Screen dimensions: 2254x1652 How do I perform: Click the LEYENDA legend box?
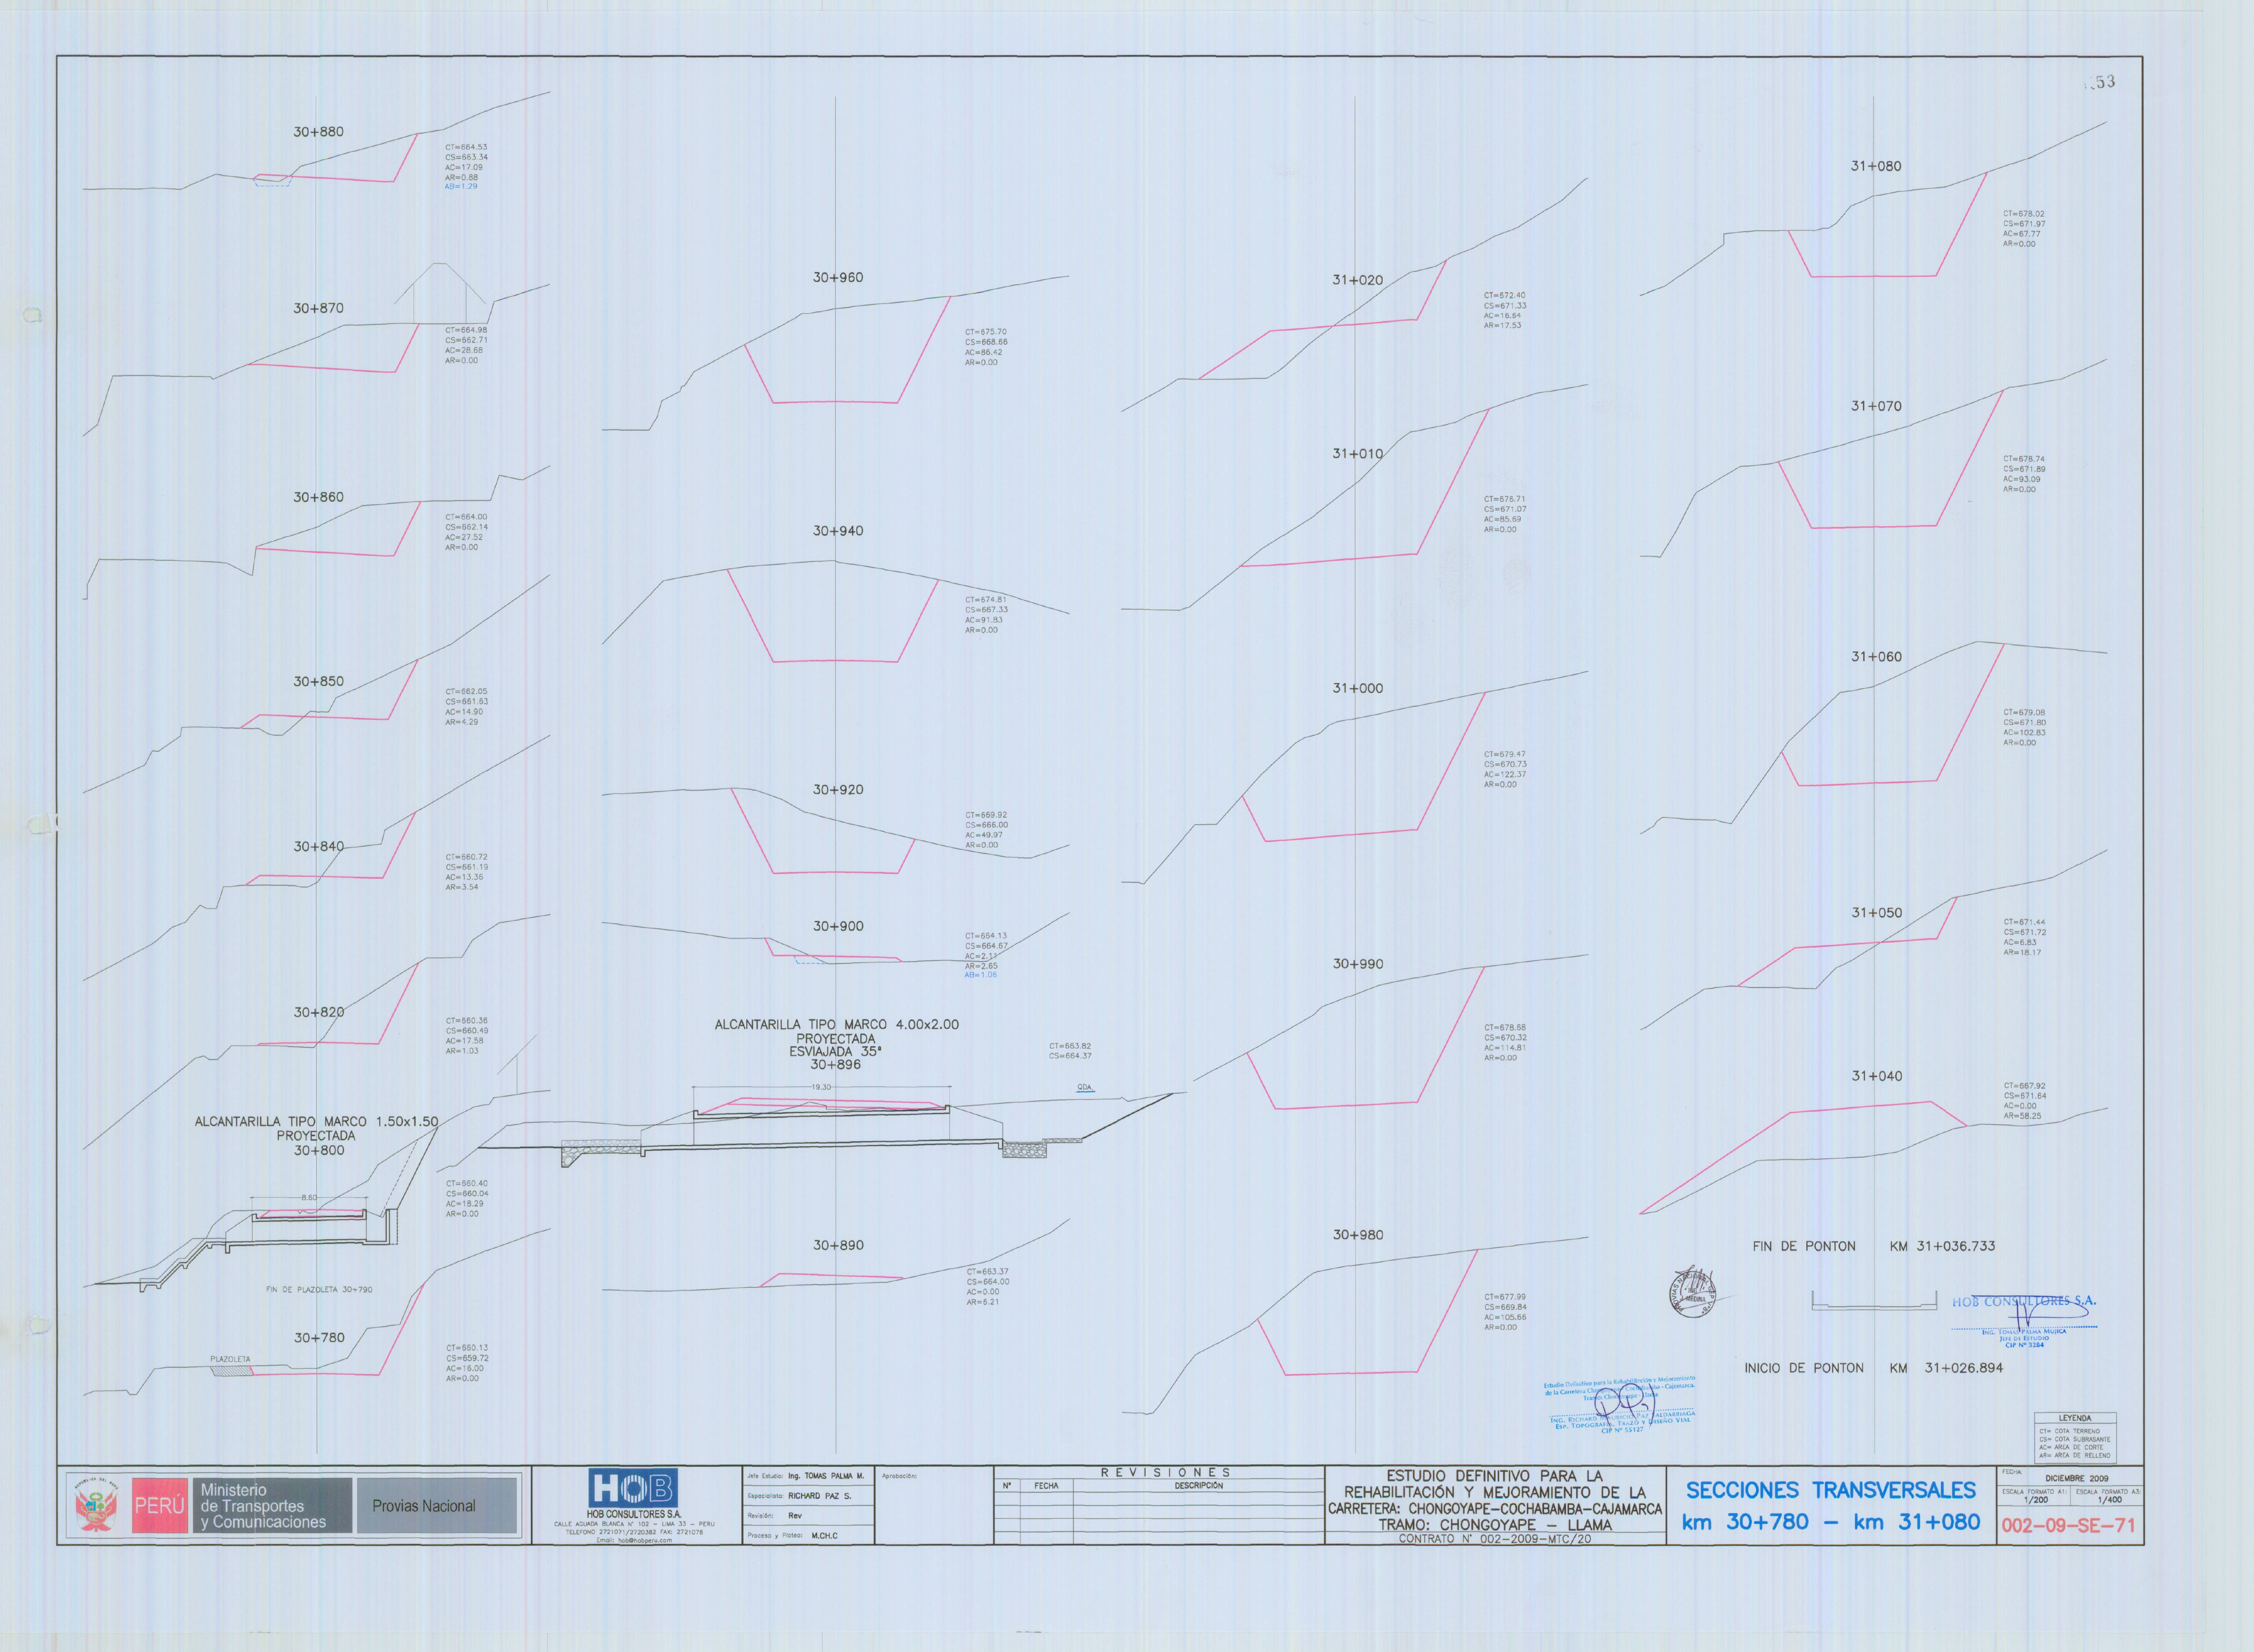[x=2075, y=1438]
